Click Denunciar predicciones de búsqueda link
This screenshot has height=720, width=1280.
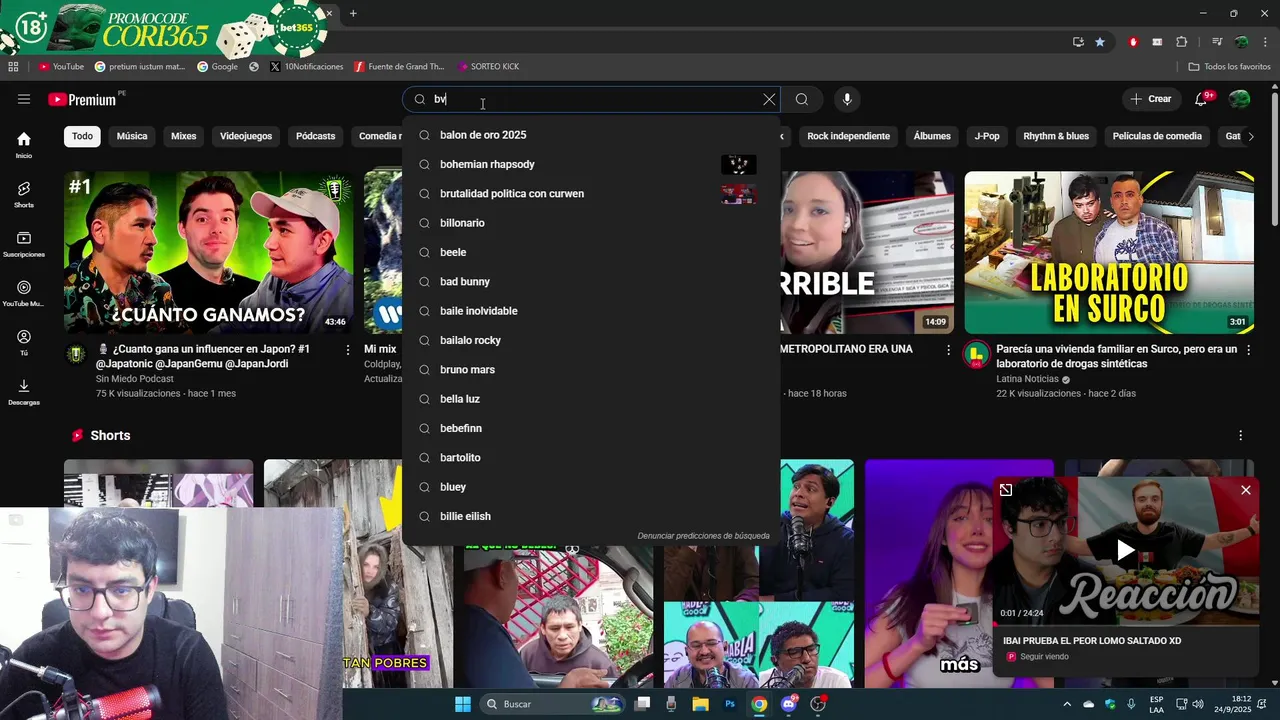704,536
